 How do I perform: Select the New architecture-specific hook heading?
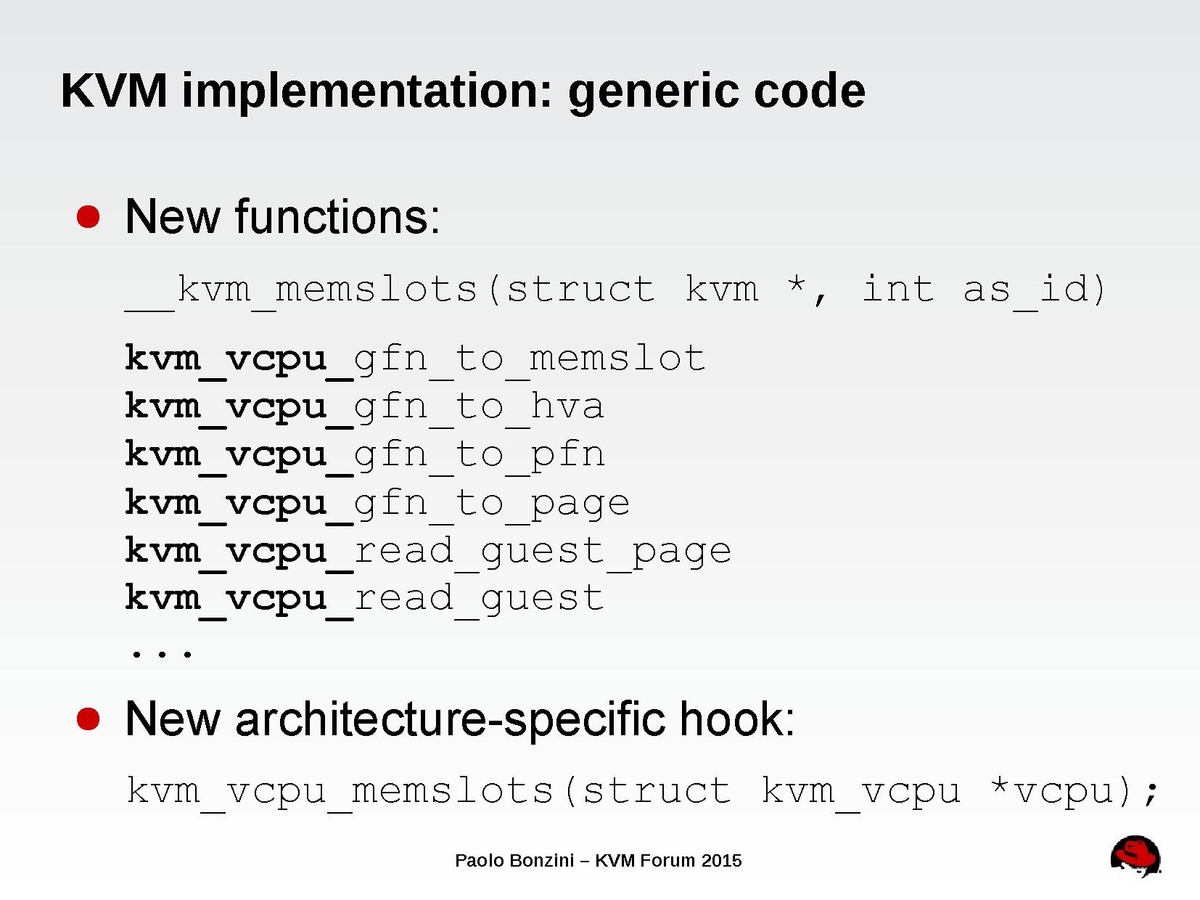[x=460, y=720]
